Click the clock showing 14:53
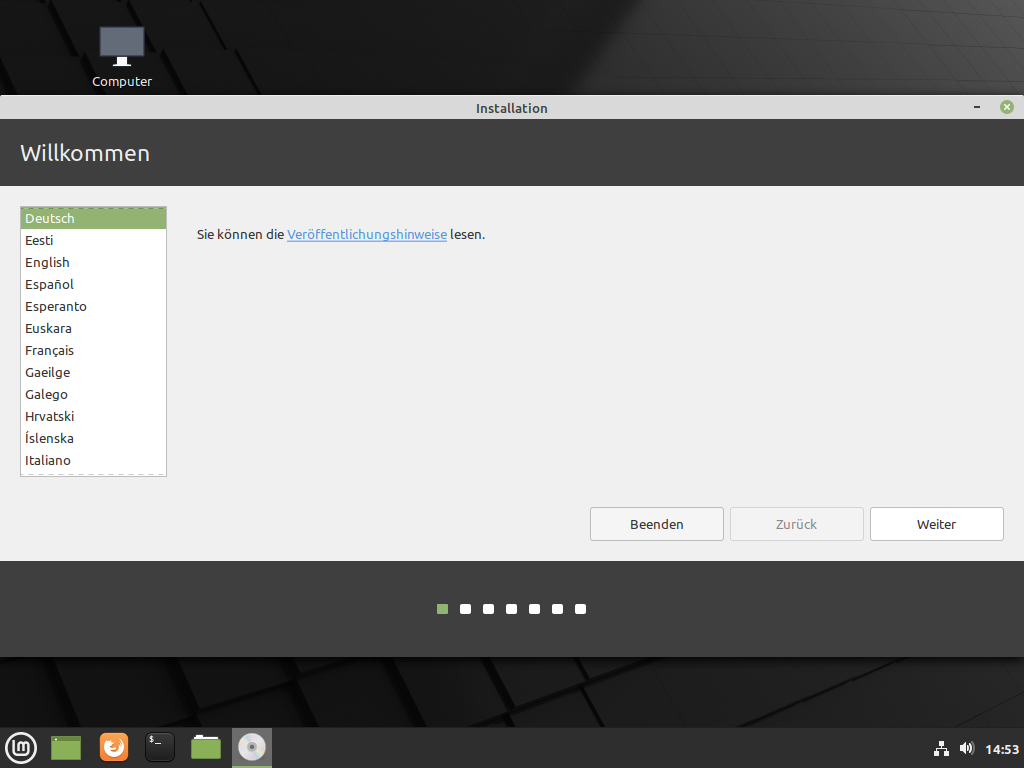 pos(1001,749)
